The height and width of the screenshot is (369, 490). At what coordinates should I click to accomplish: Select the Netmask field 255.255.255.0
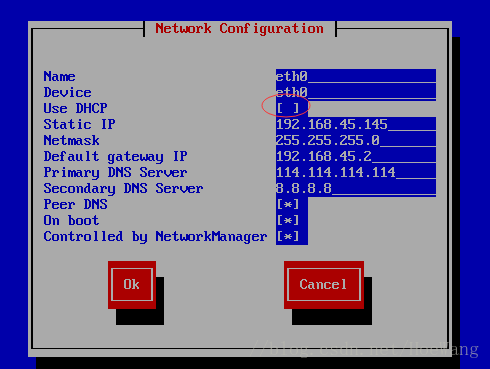click(356, 140)
